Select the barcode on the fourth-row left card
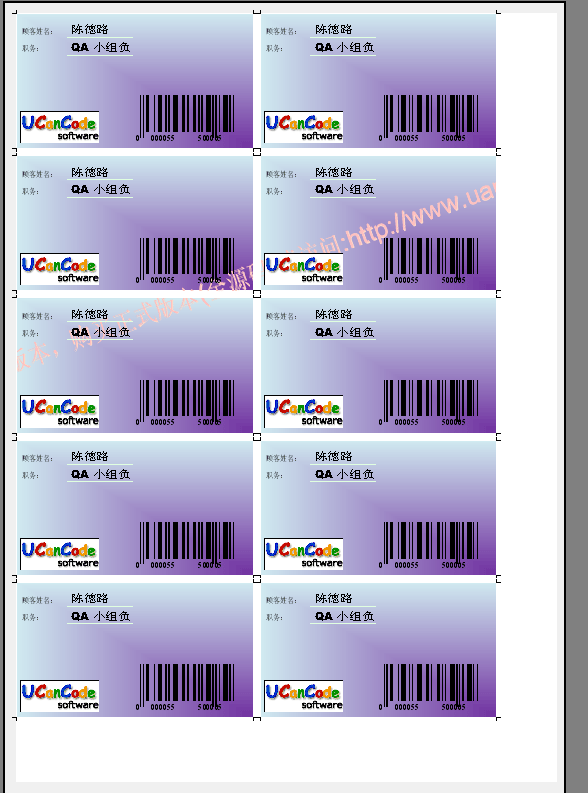This screenshot has width=588, height=793. point(186,544)
